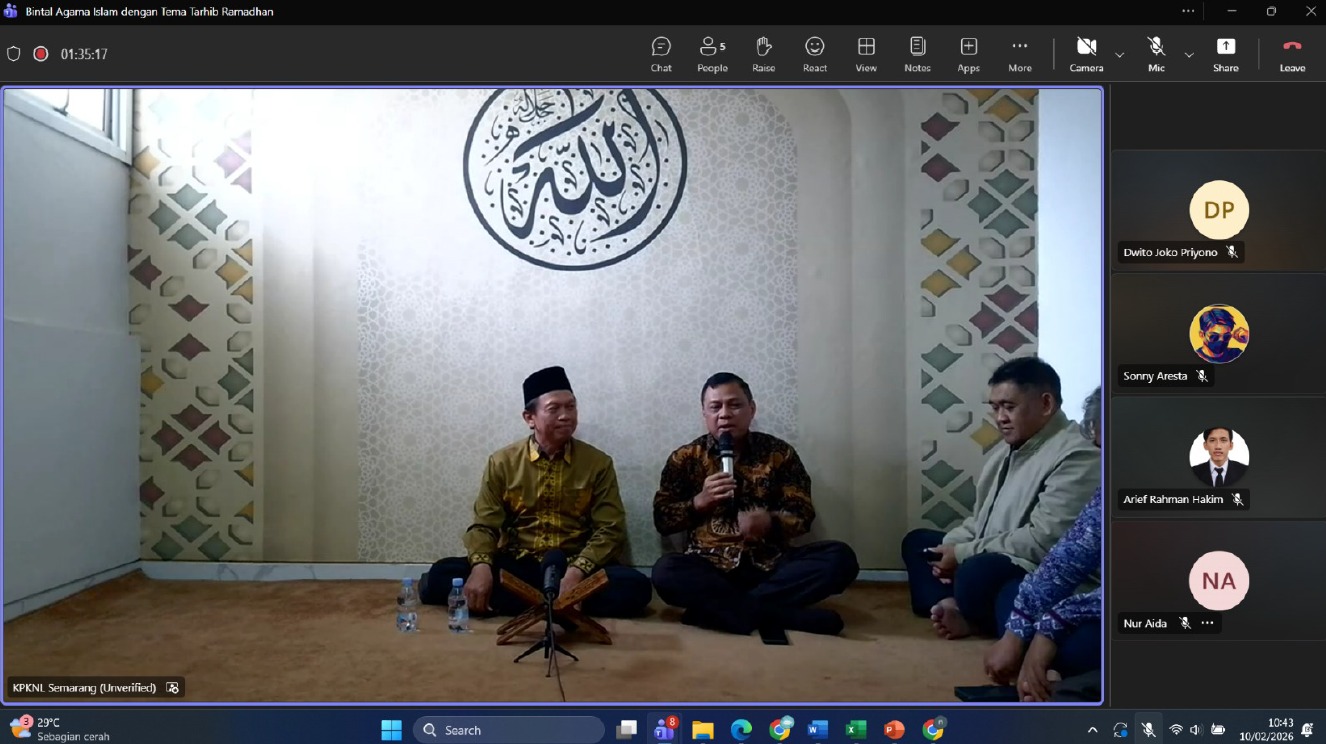Show hidden system tray icons
The width and height of the screenshot is (1326, 744).
[x=1092, y=730]
